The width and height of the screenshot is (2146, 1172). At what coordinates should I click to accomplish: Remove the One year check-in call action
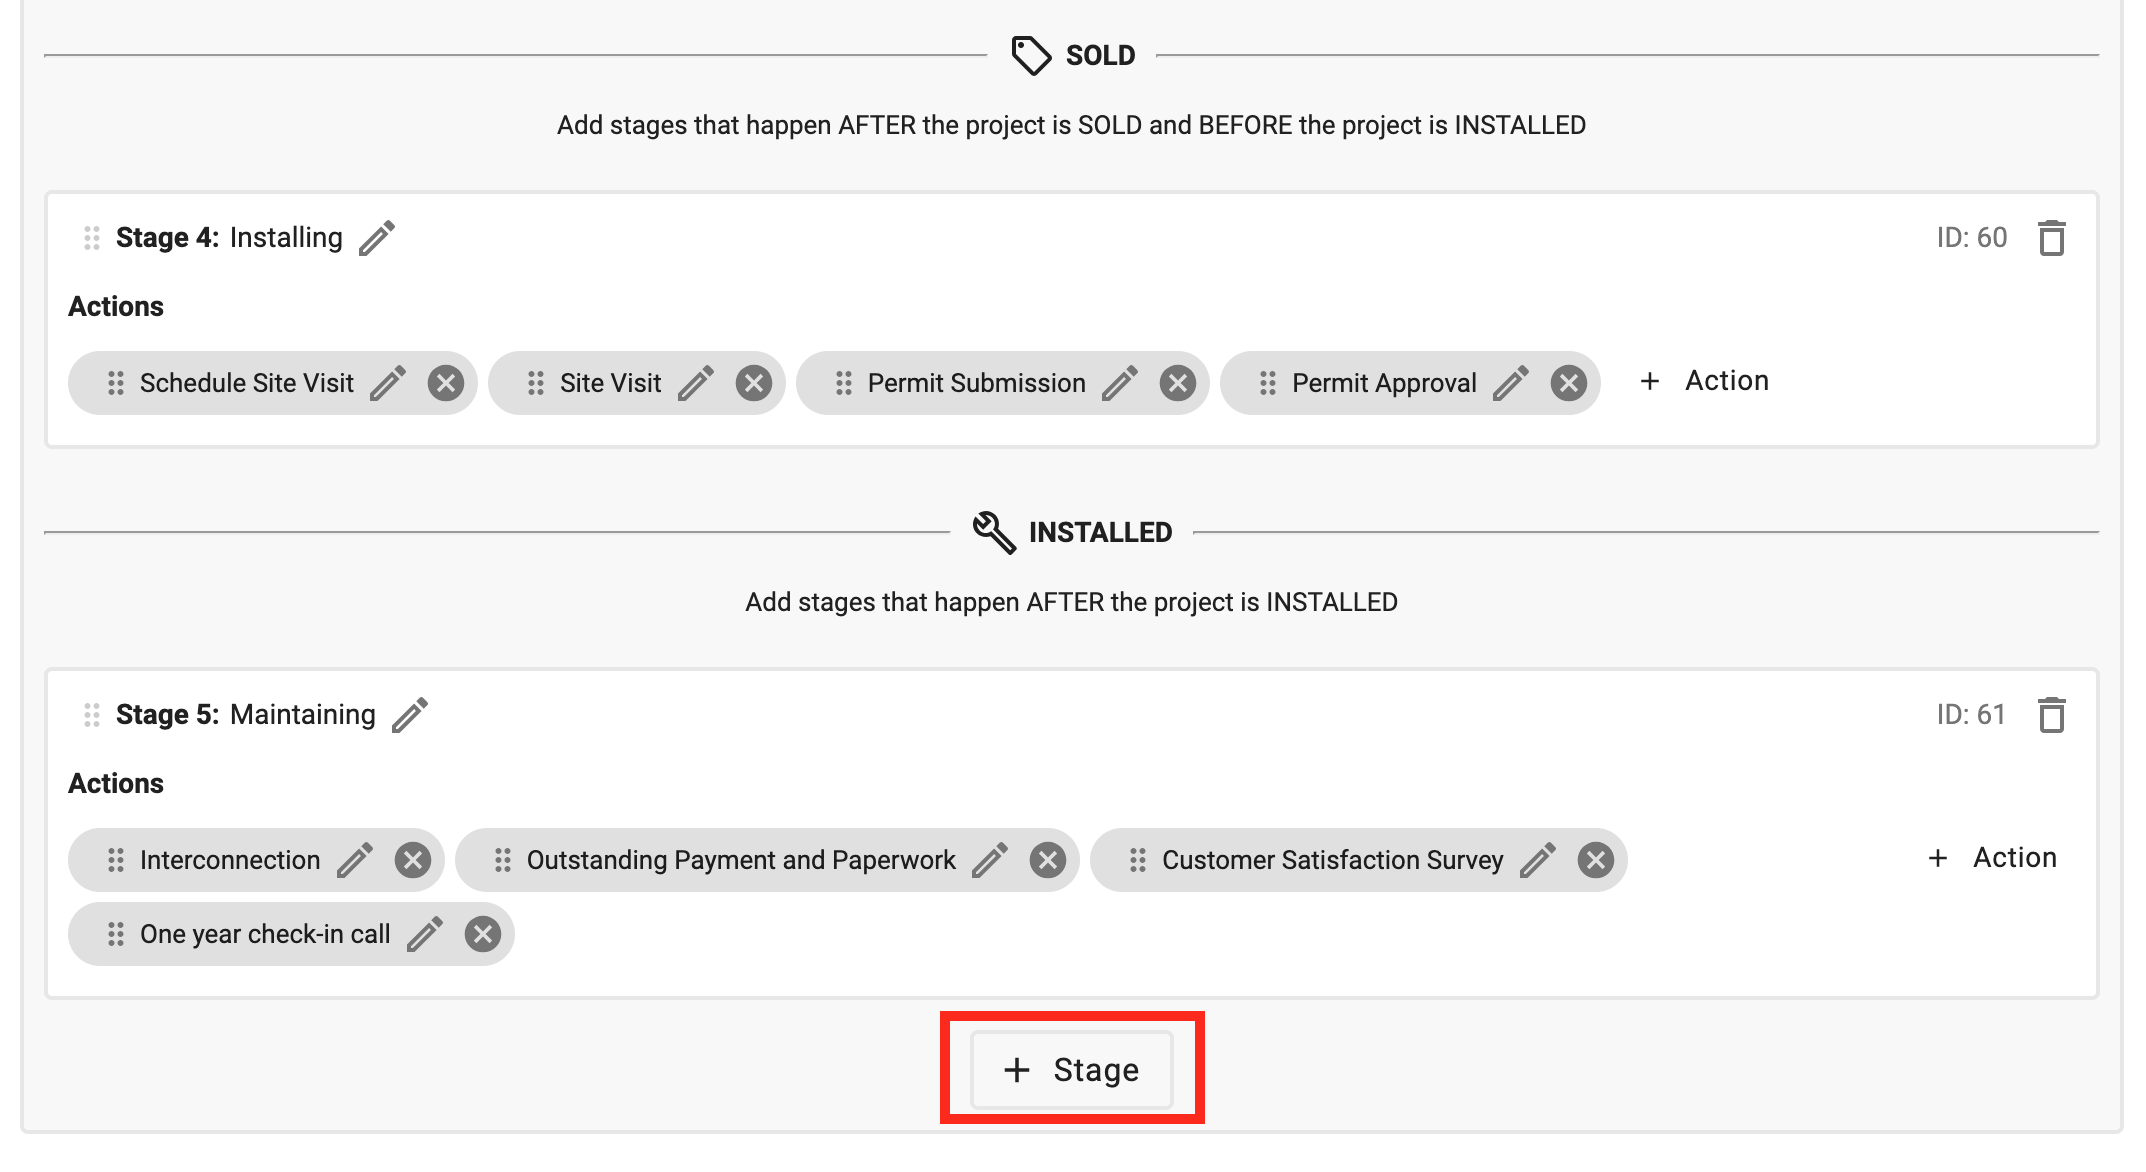click(x=483, y=934)
